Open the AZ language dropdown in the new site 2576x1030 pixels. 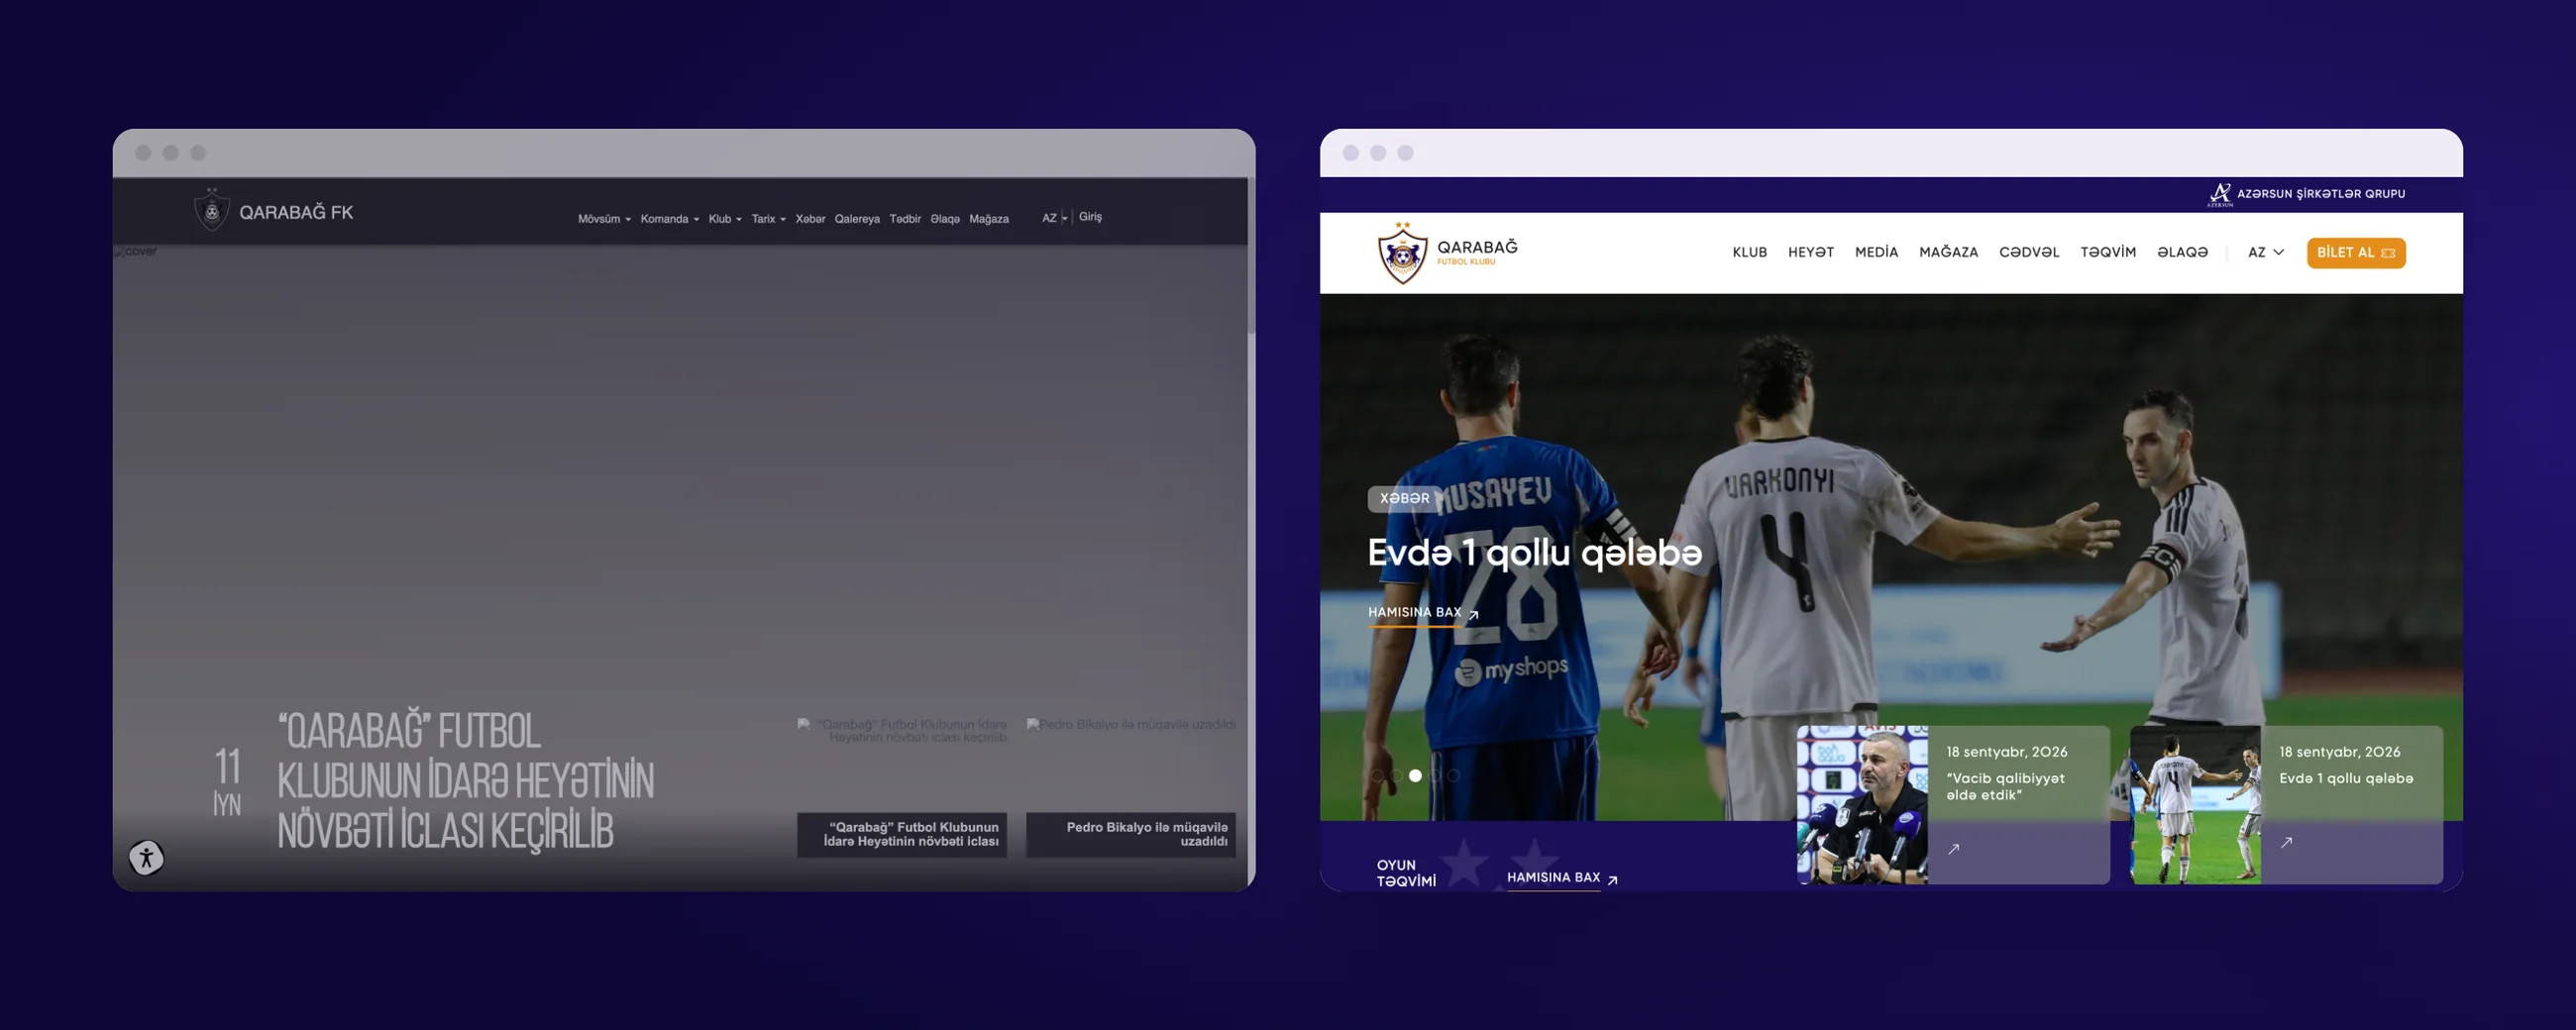point(2266,253)
